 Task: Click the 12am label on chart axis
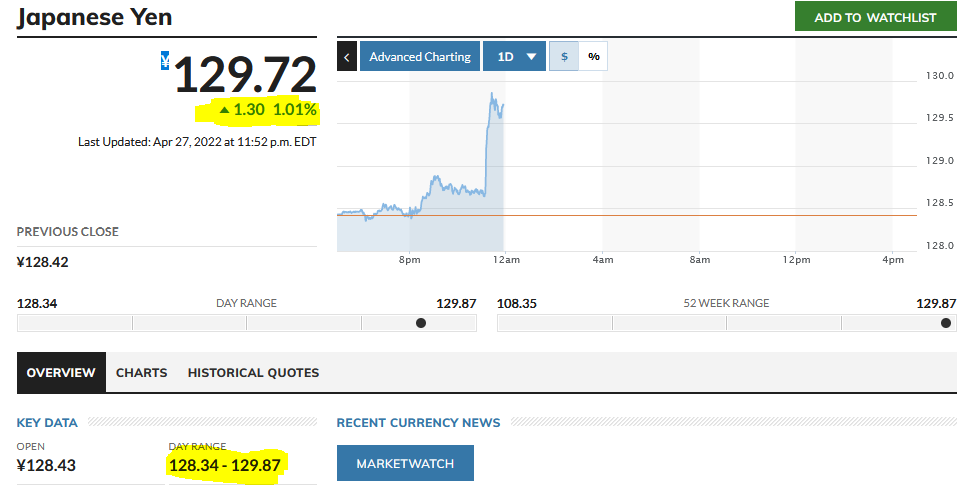(x=506, y=260)
